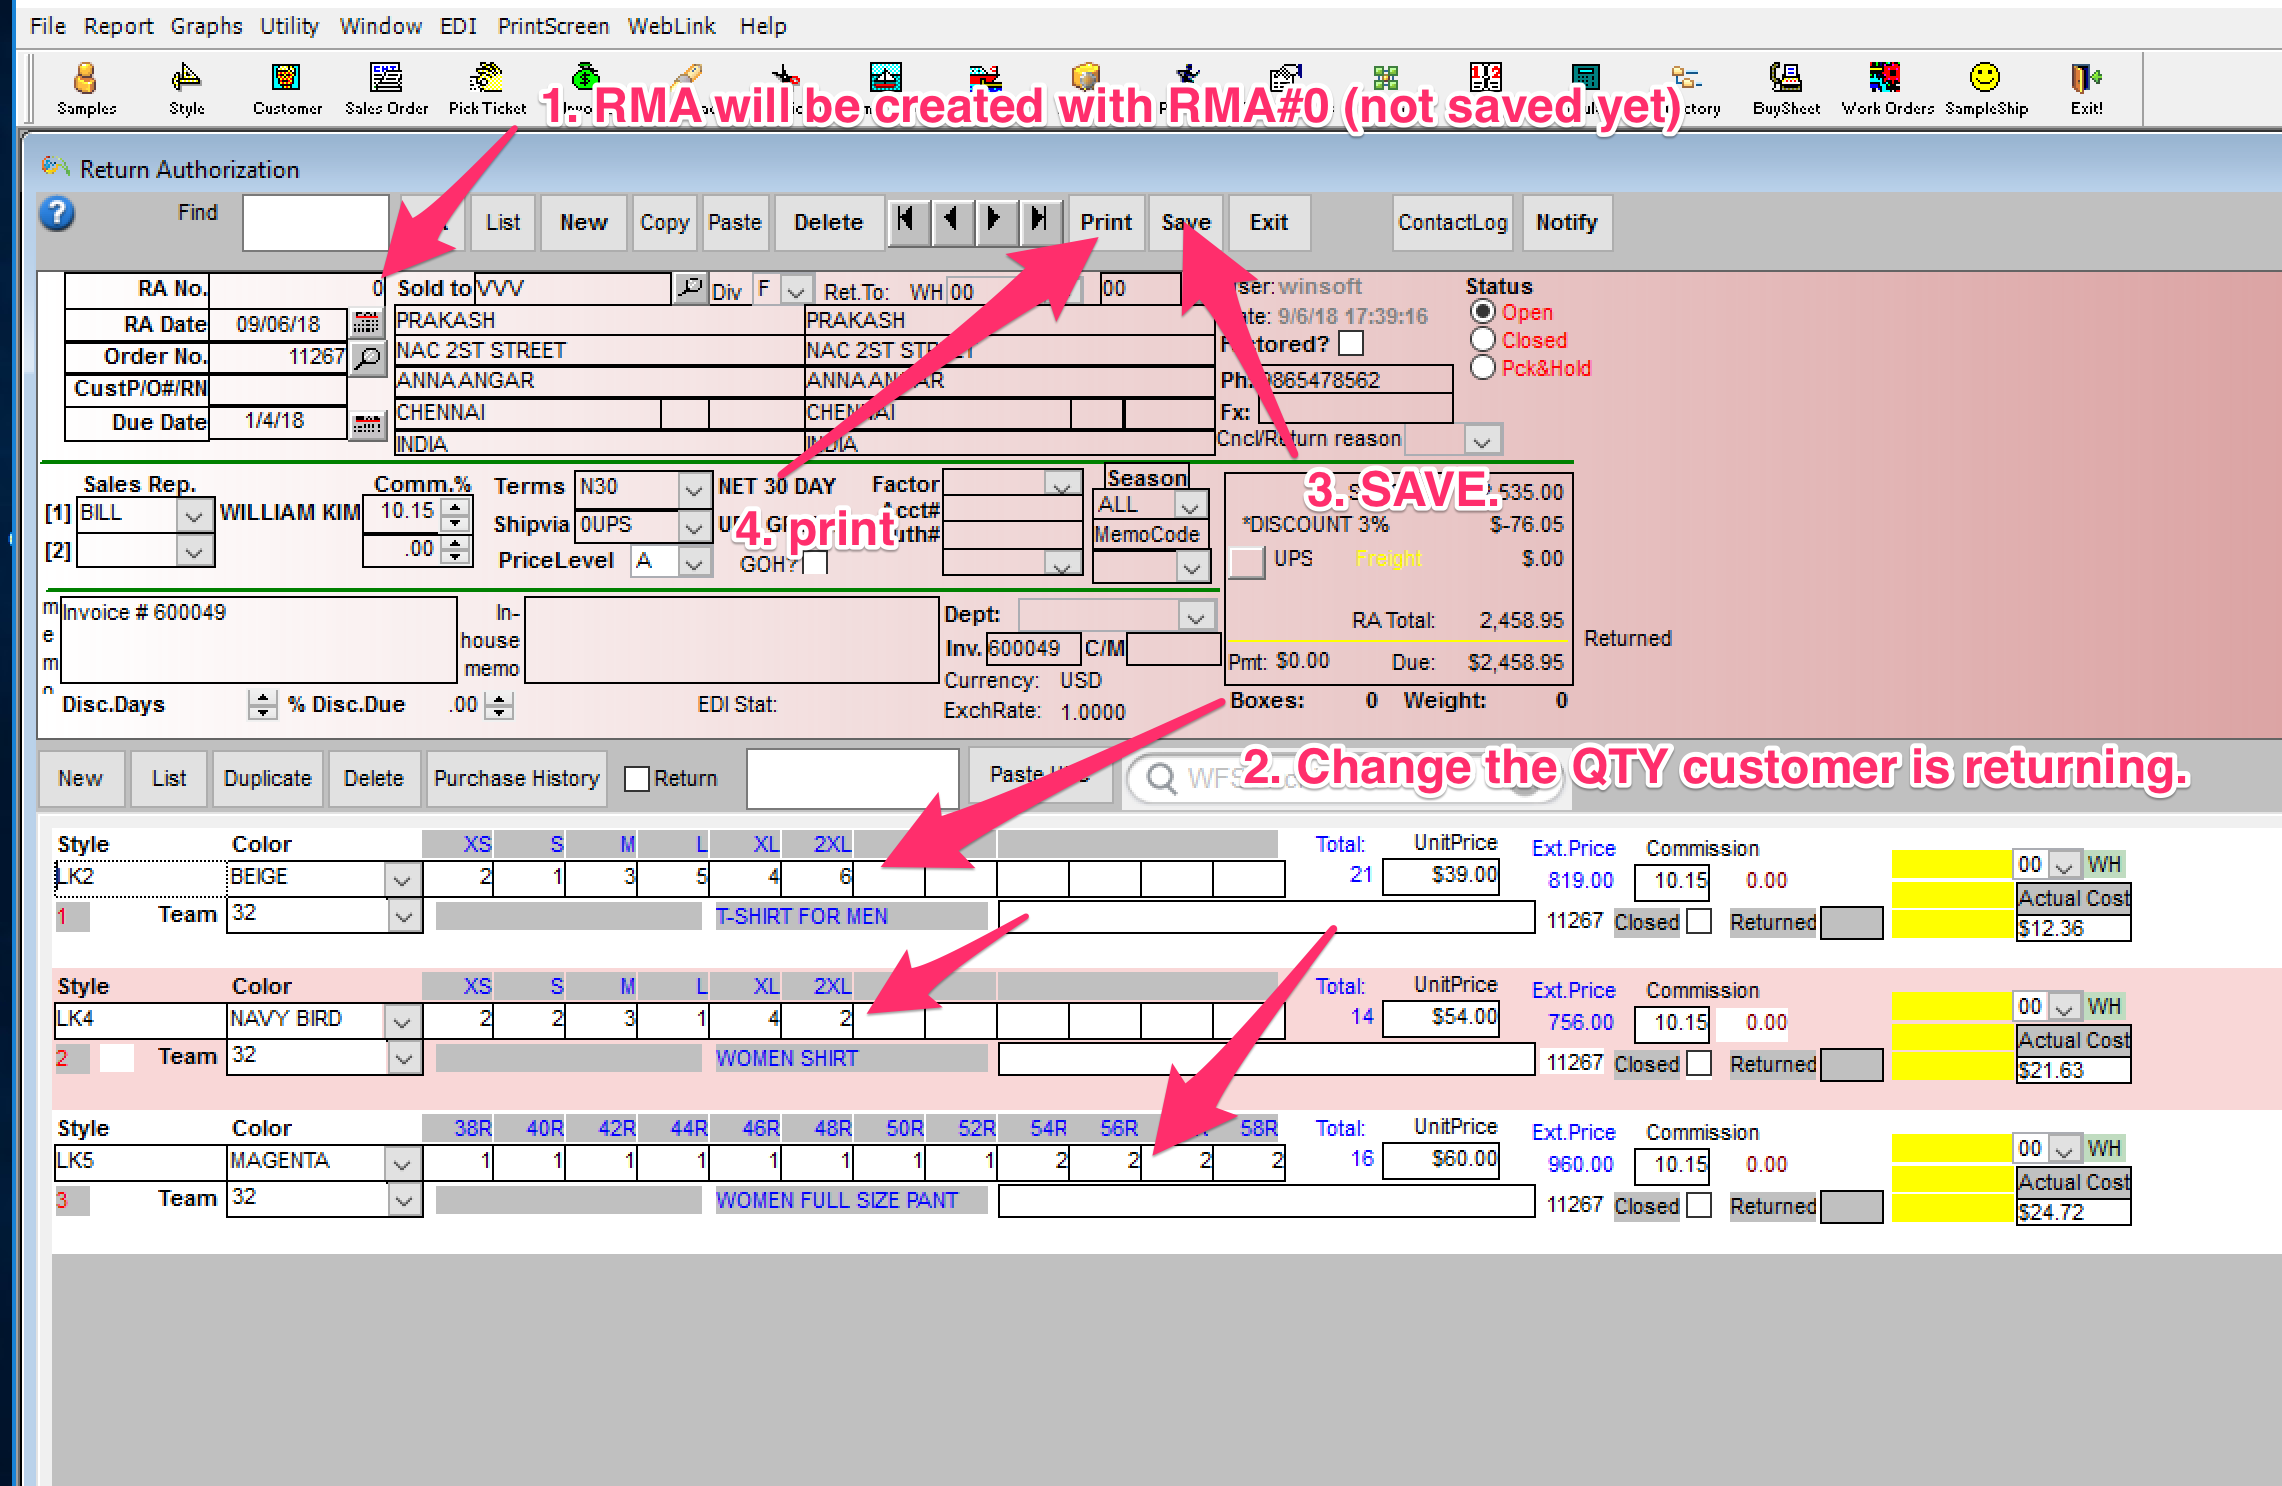2282x1486 pixels.
Task: Select the Closed status radio button
Action: point(1483,340)
